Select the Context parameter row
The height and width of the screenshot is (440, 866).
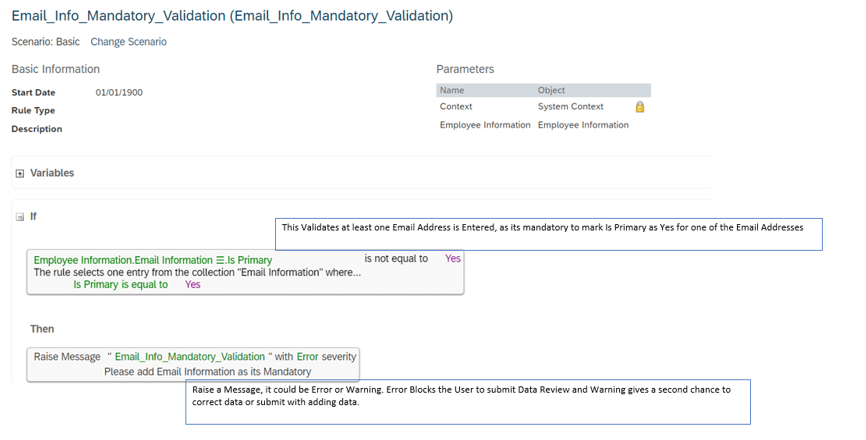click(x=543, y=107)
